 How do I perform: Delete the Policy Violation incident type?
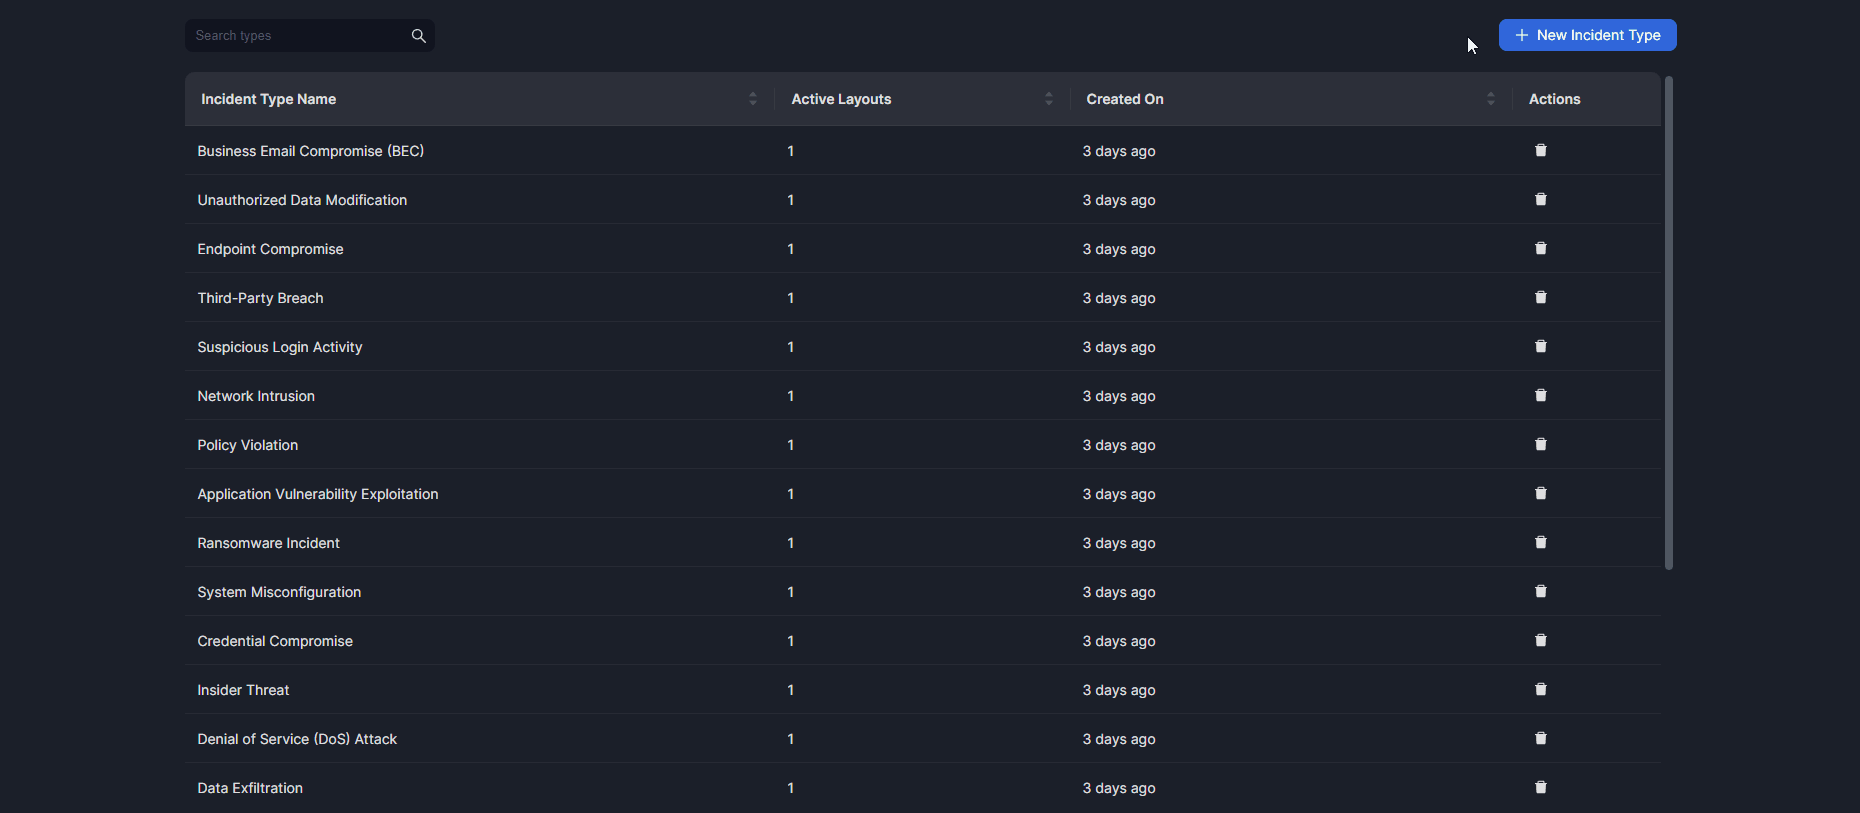pos(1540,445)
